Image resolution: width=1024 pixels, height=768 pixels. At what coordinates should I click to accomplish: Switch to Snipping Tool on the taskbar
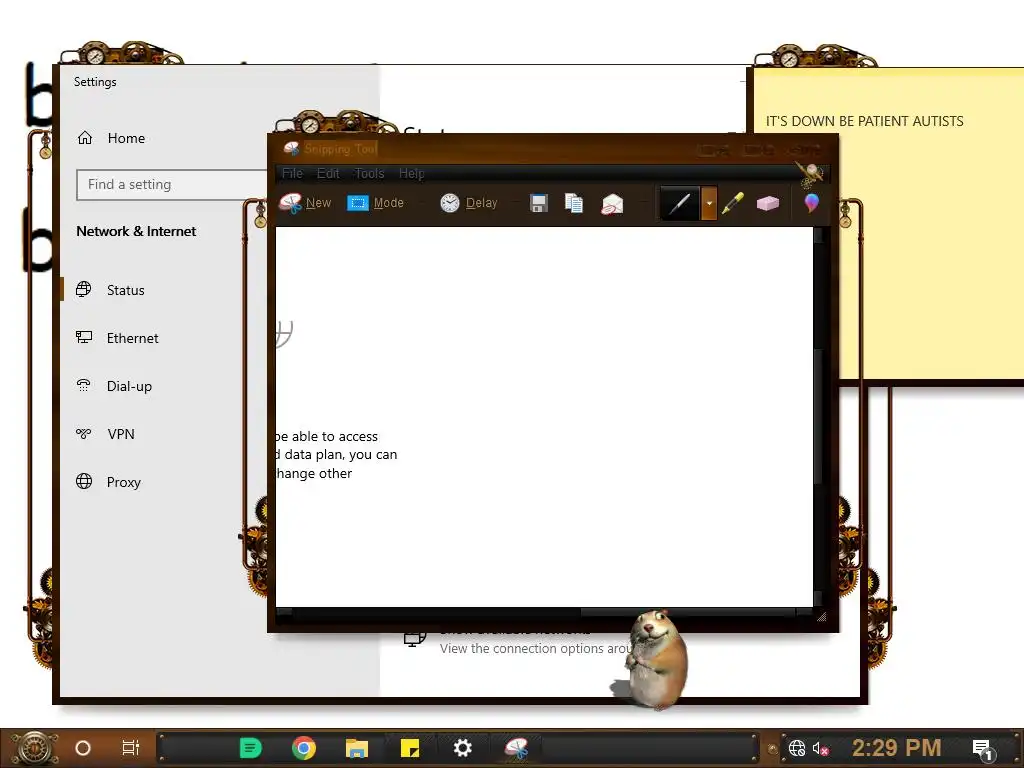tap(516, 748)
